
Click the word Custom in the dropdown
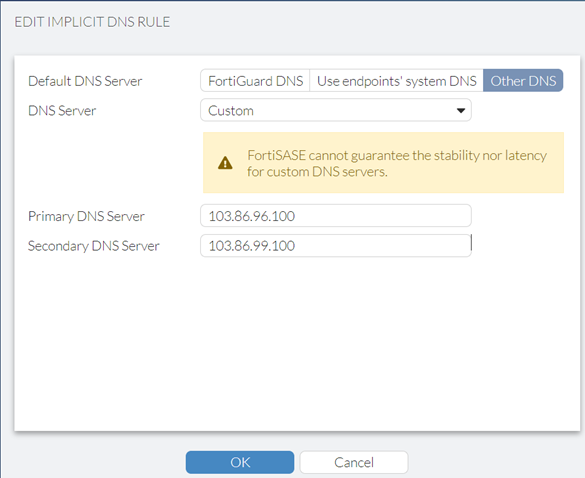pos(231,111)
